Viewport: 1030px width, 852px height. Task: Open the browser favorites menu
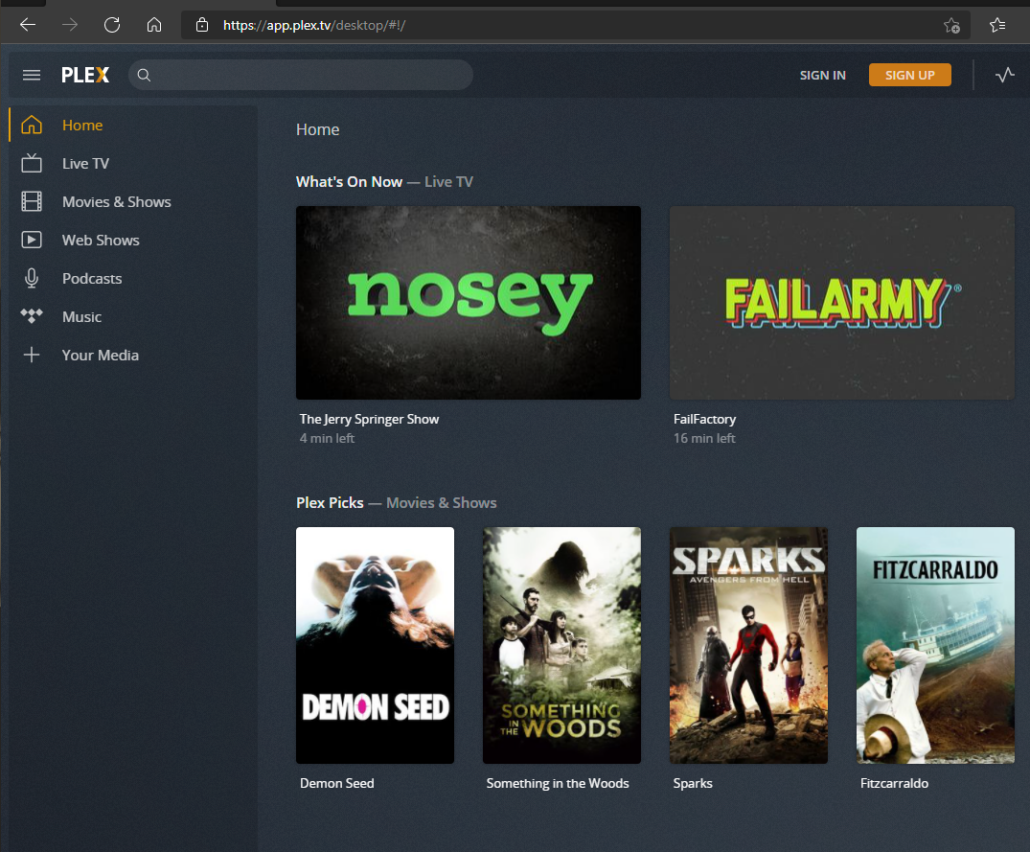pyautogui.click(x=997, y=25)
